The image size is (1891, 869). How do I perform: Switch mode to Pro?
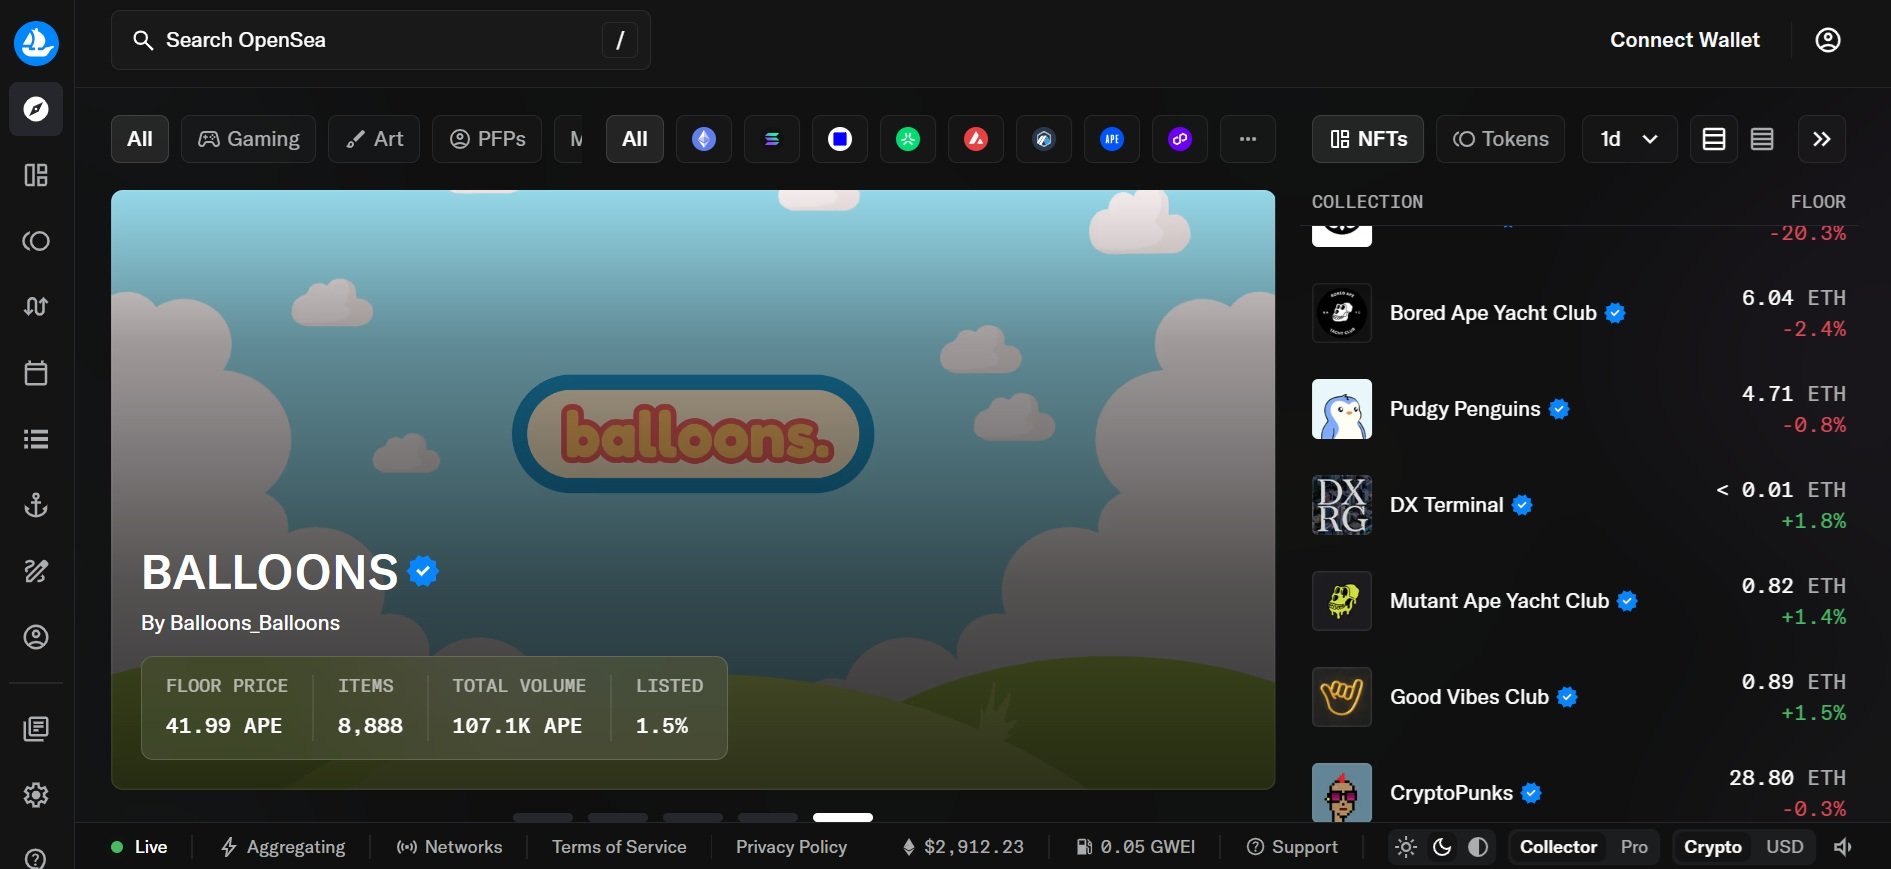click(1634, 847)
